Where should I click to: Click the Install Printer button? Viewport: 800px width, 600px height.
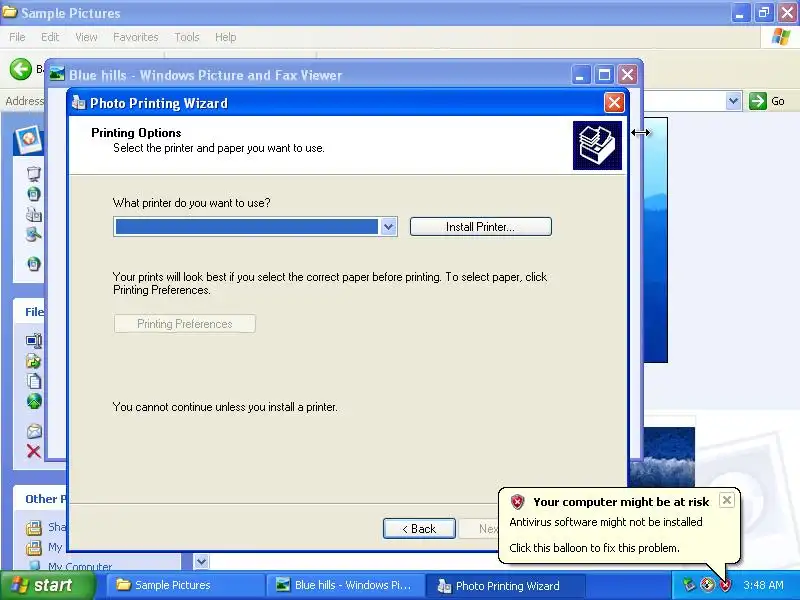point(481,227)
